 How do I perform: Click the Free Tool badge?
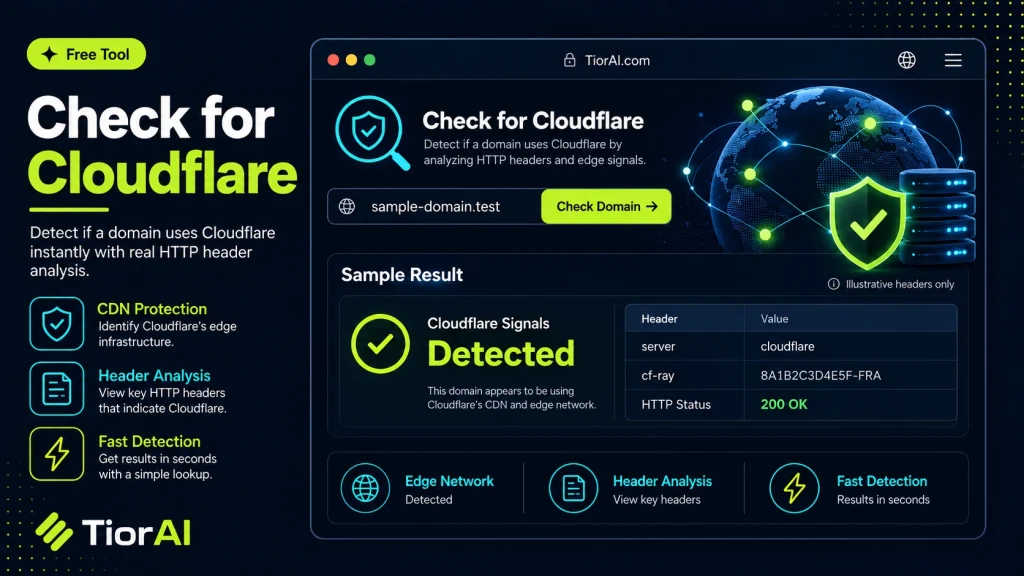(x=86, y=54)
